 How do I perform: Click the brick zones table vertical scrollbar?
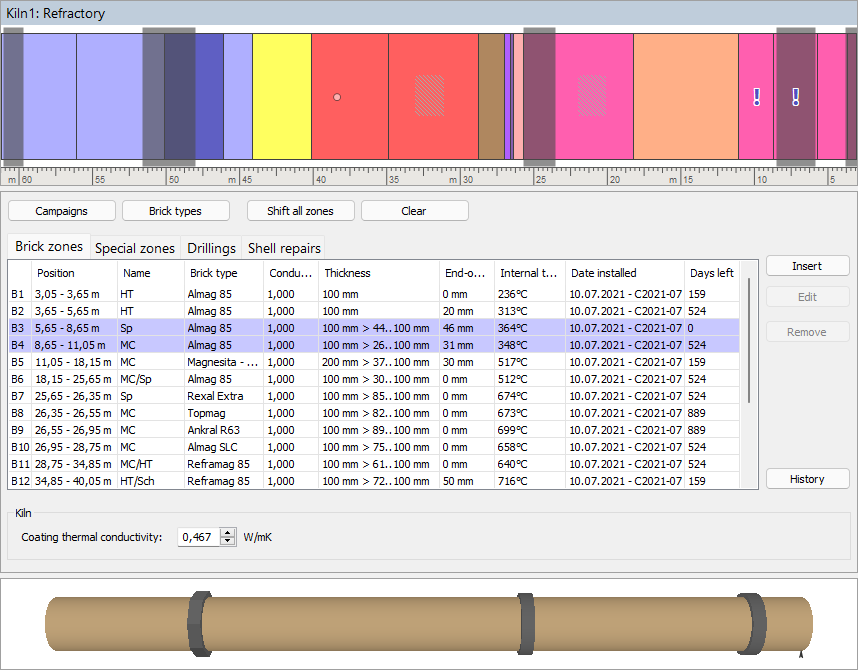click(749, 340)
